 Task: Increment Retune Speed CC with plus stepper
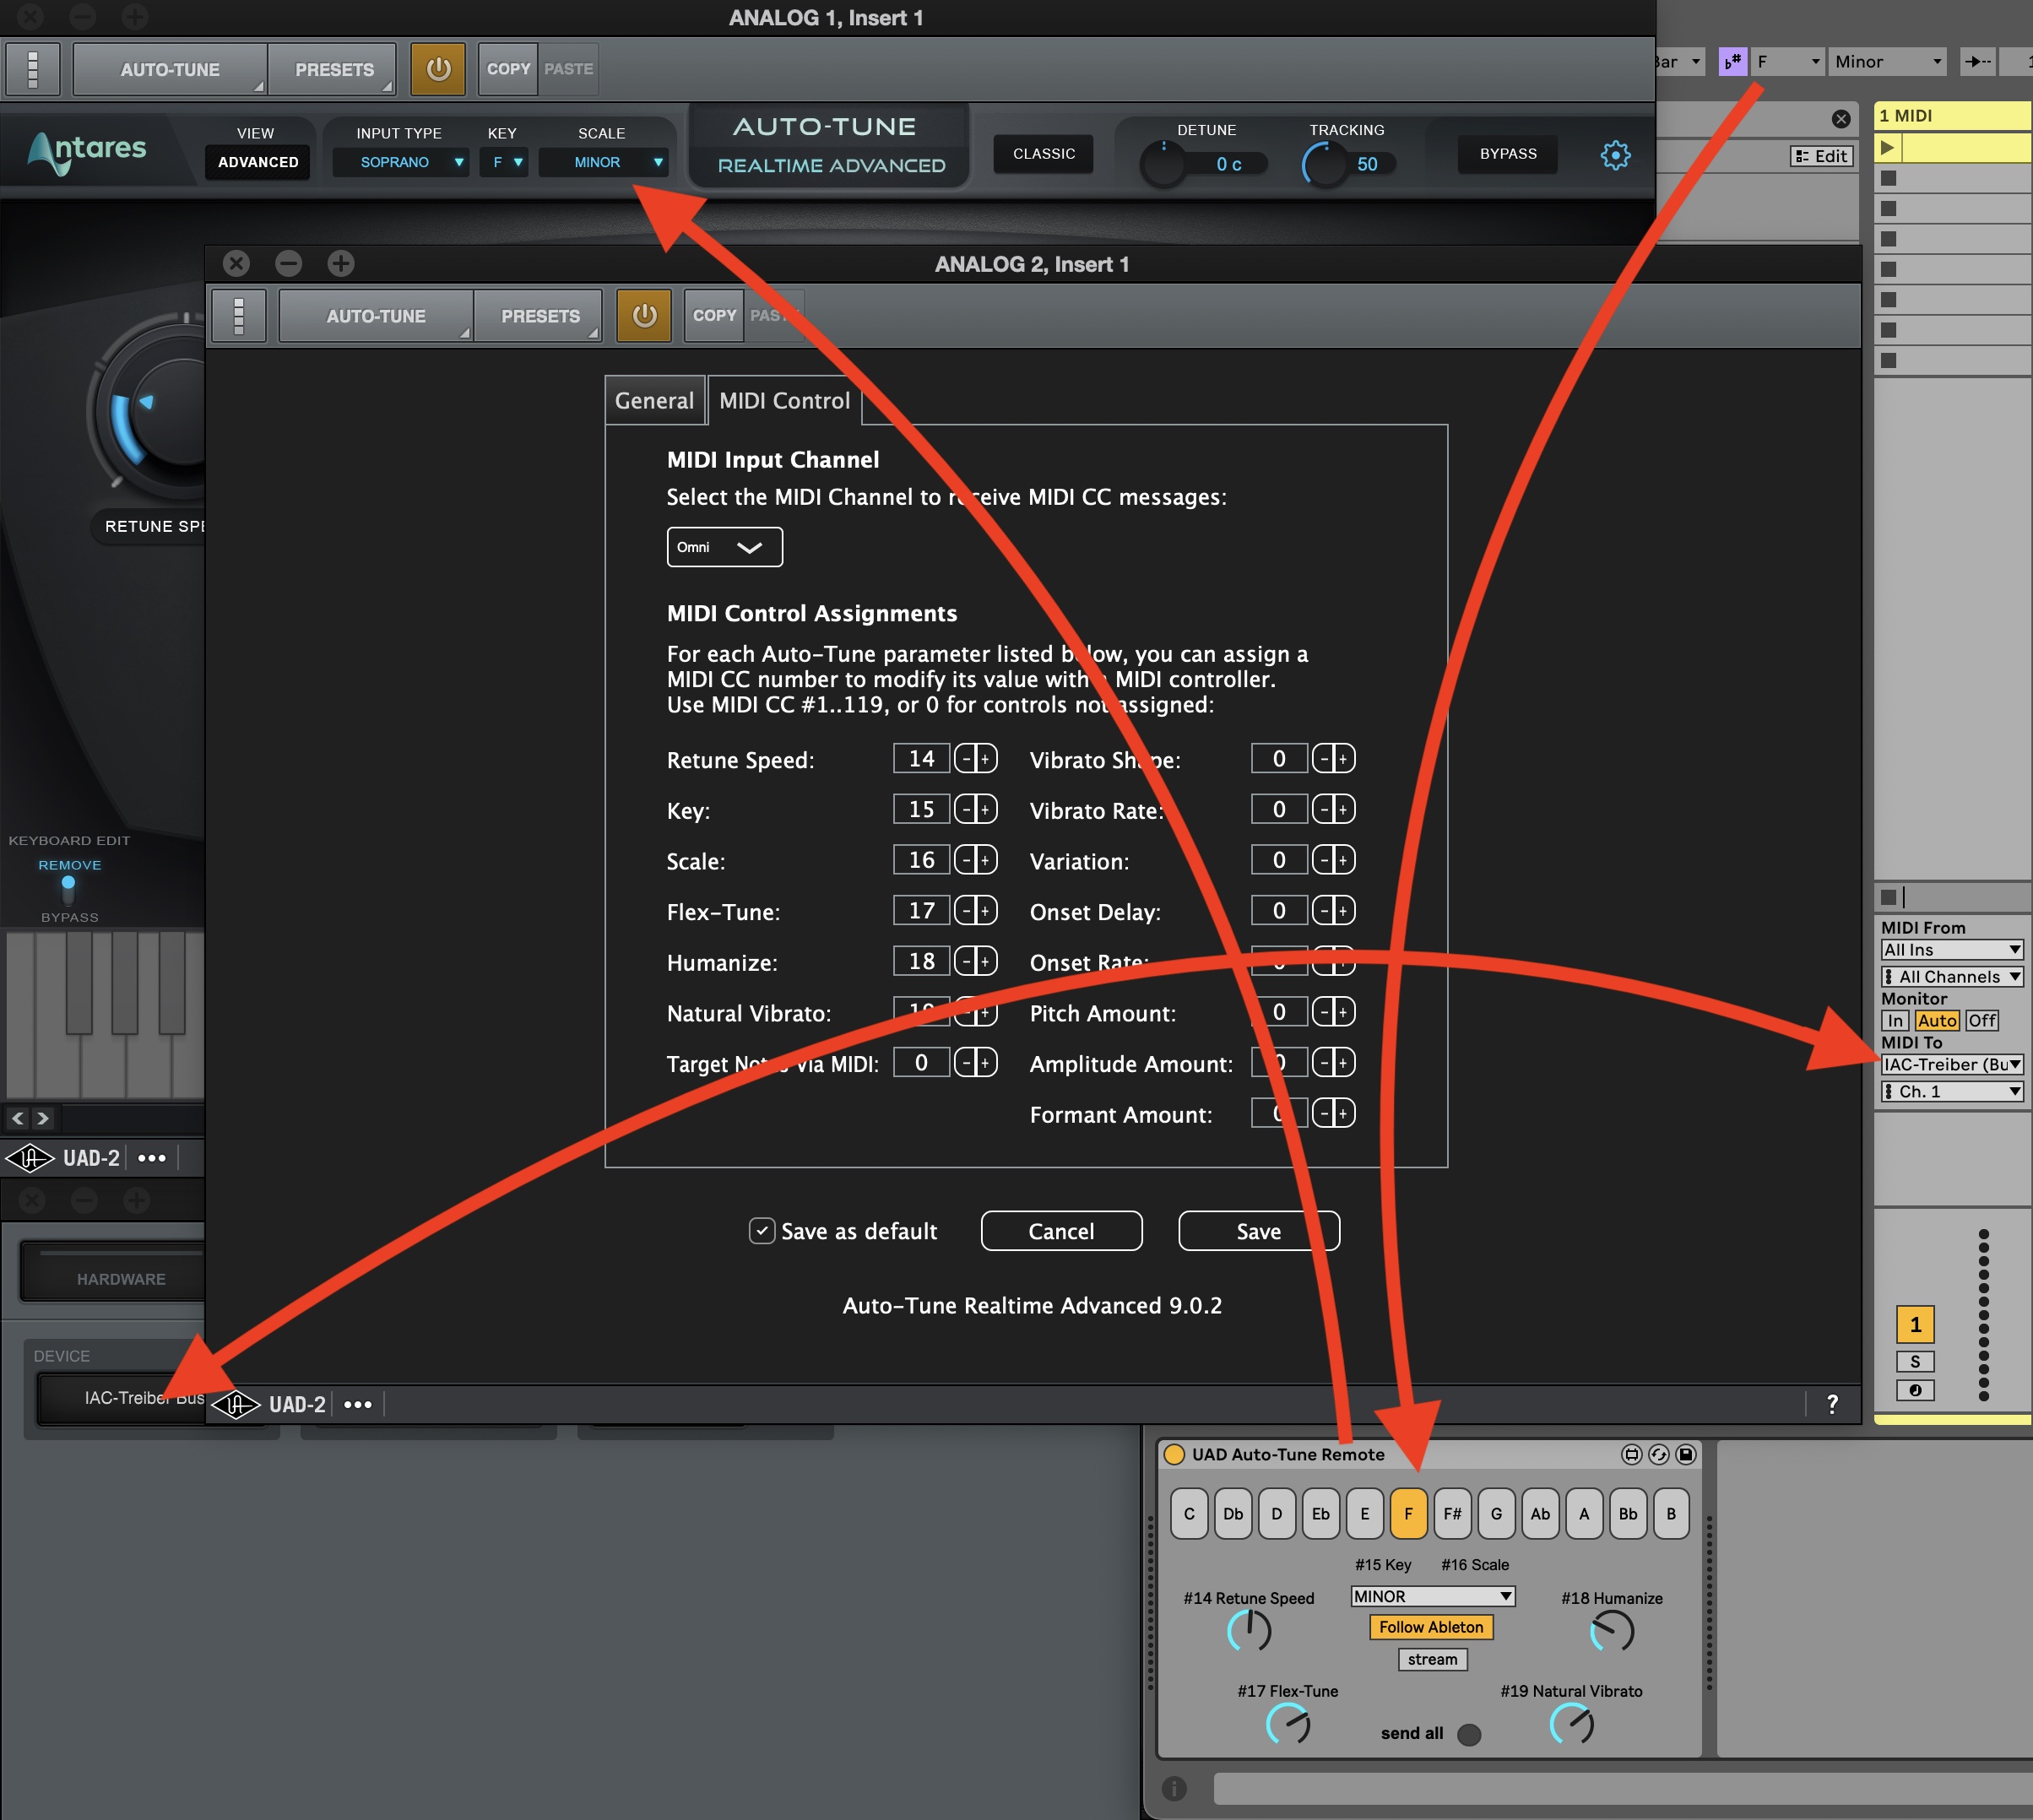point(985,759)
